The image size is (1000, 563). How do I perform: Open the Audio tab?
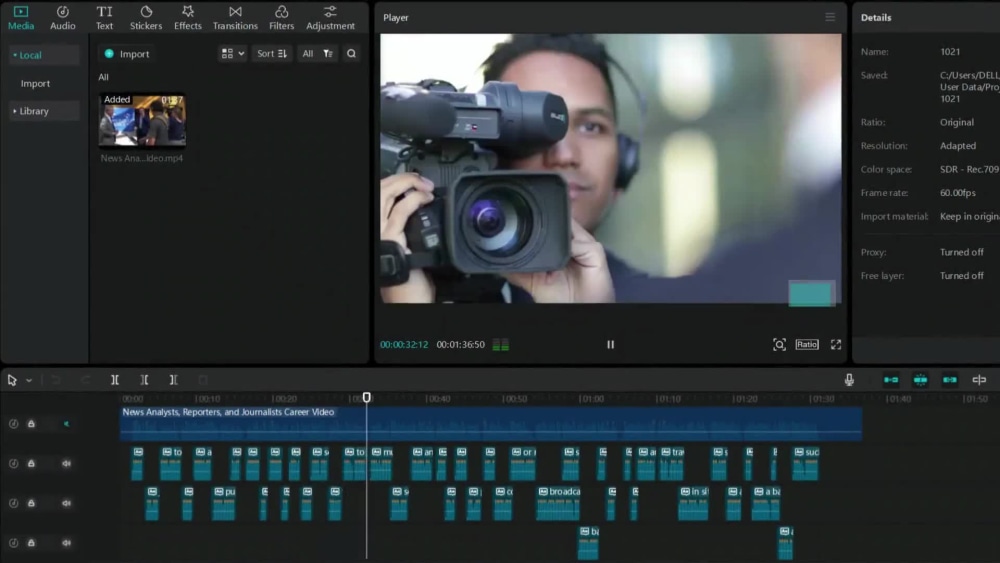(62, 18)
